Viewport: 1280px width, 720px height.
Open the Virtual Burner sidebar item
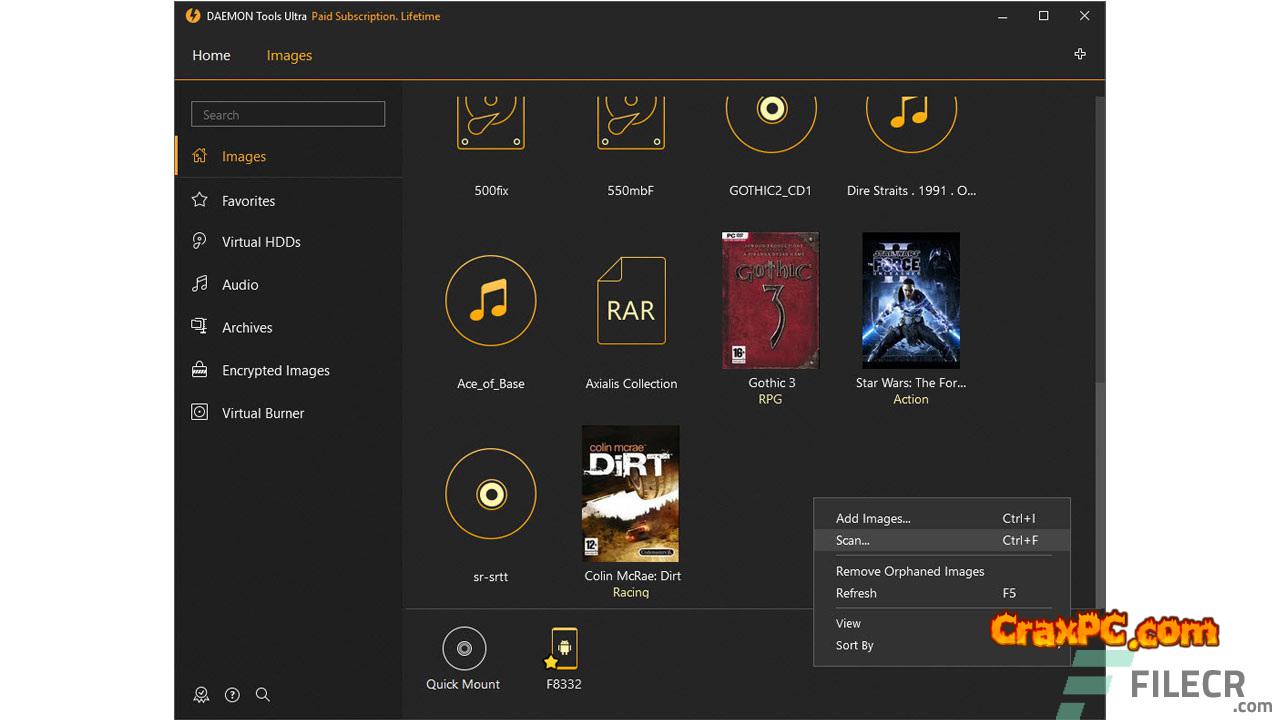click(262, 413)
